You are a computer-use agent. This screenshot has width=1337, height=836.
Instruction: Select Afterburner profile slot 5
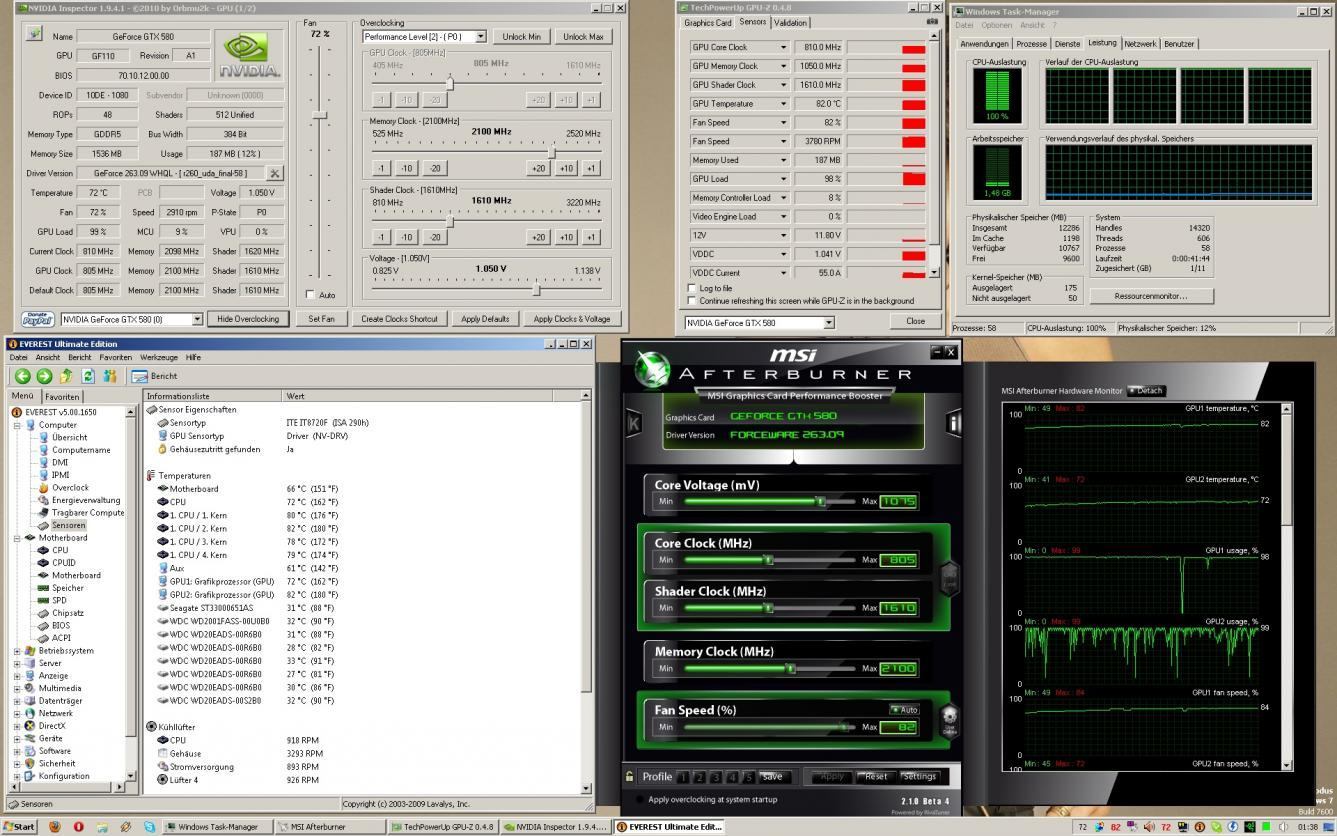point(747,777)
